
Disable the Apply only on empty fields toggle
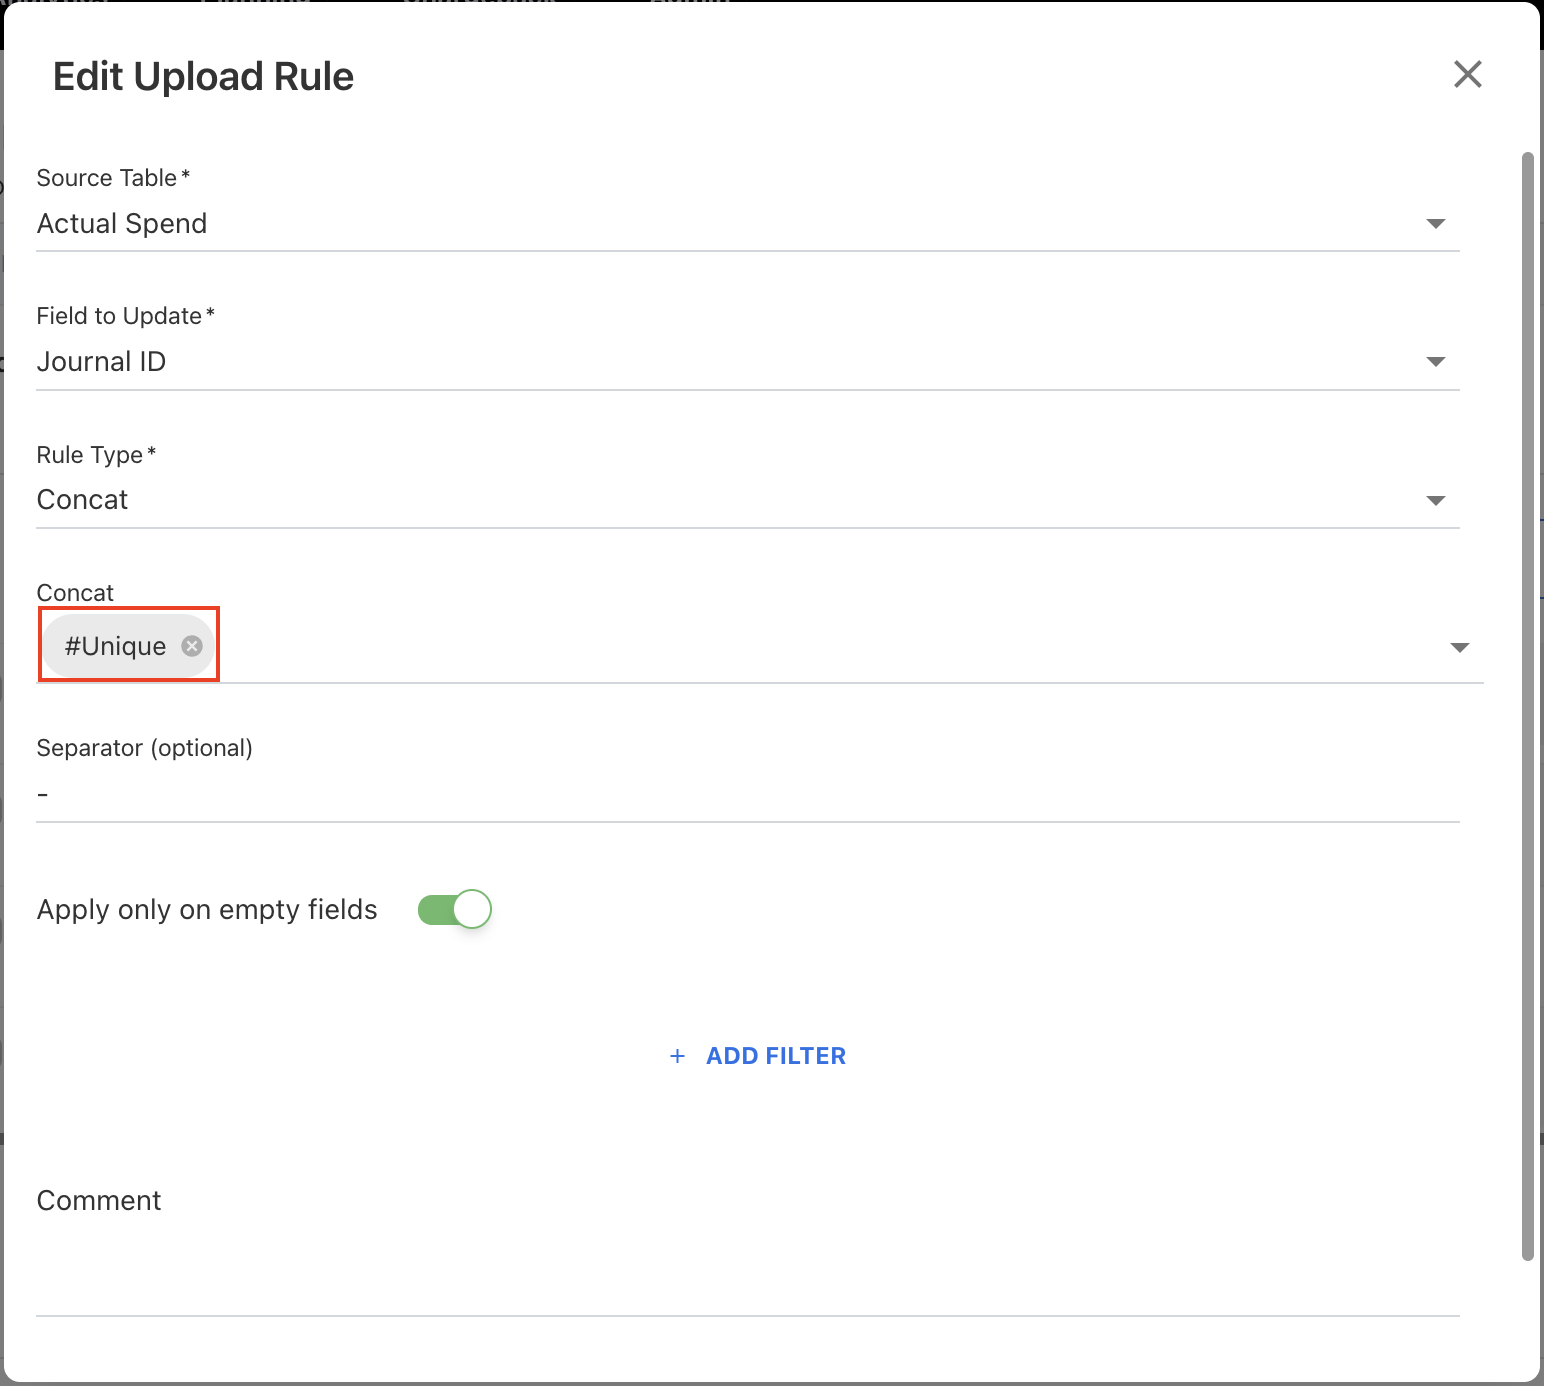coord(455,910)
